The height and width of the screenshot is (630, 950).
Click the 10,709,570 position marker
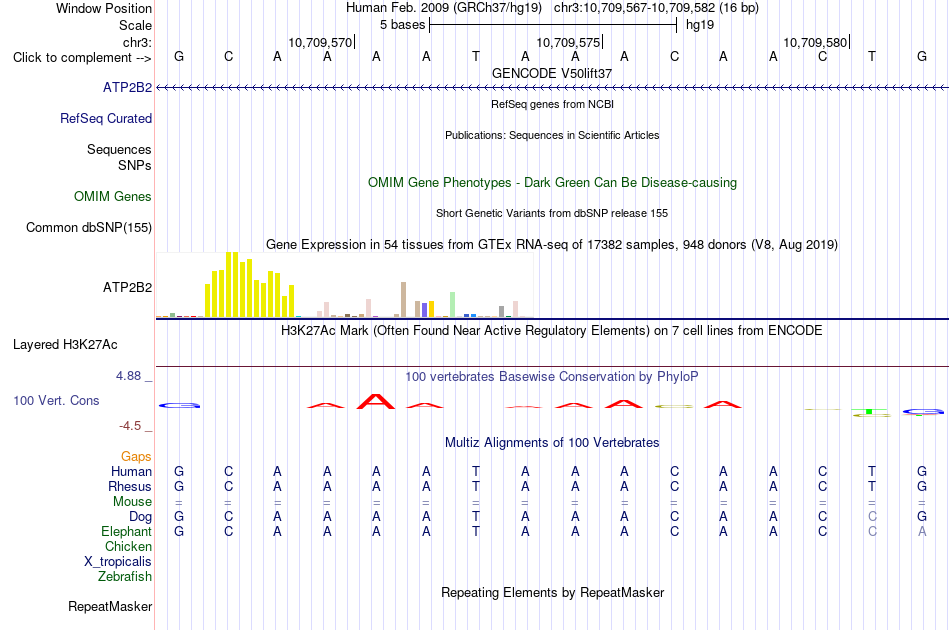point(321,42)
